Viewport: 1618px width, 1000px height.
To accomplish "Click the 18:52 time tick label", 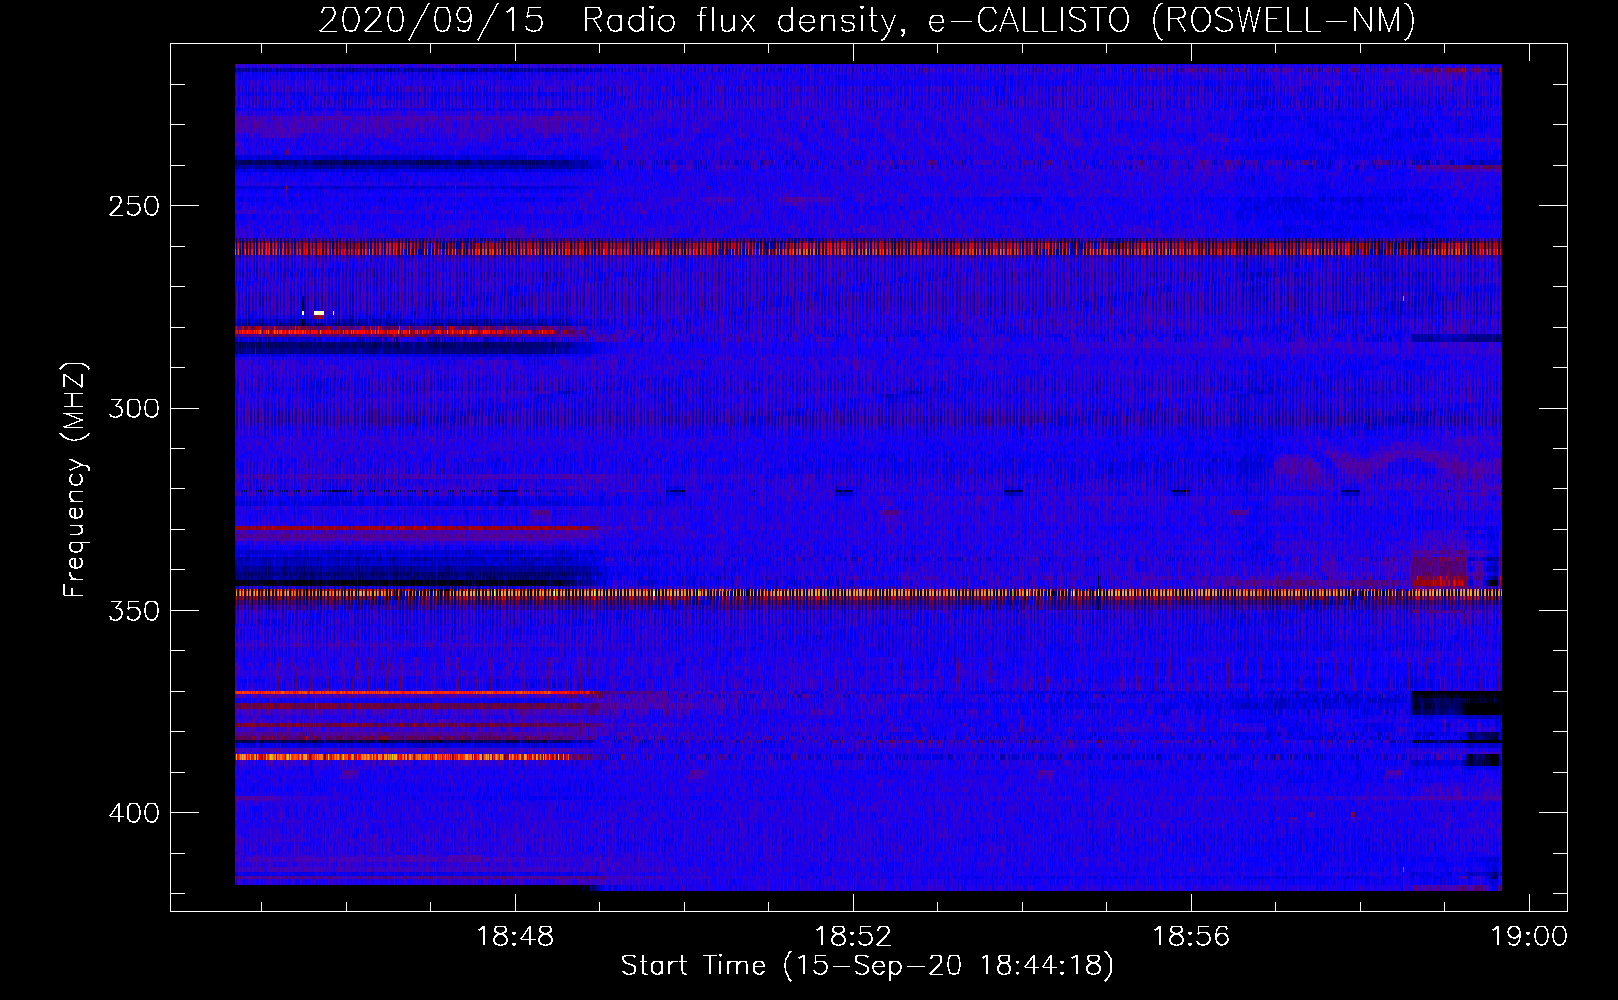I will (x=853, y=937).
